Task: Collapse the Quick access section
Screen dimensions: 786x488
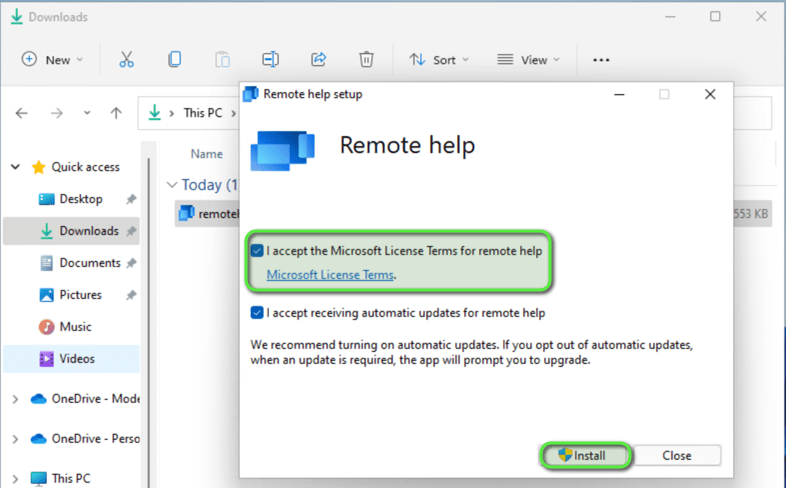Action: tap(14, 167)
